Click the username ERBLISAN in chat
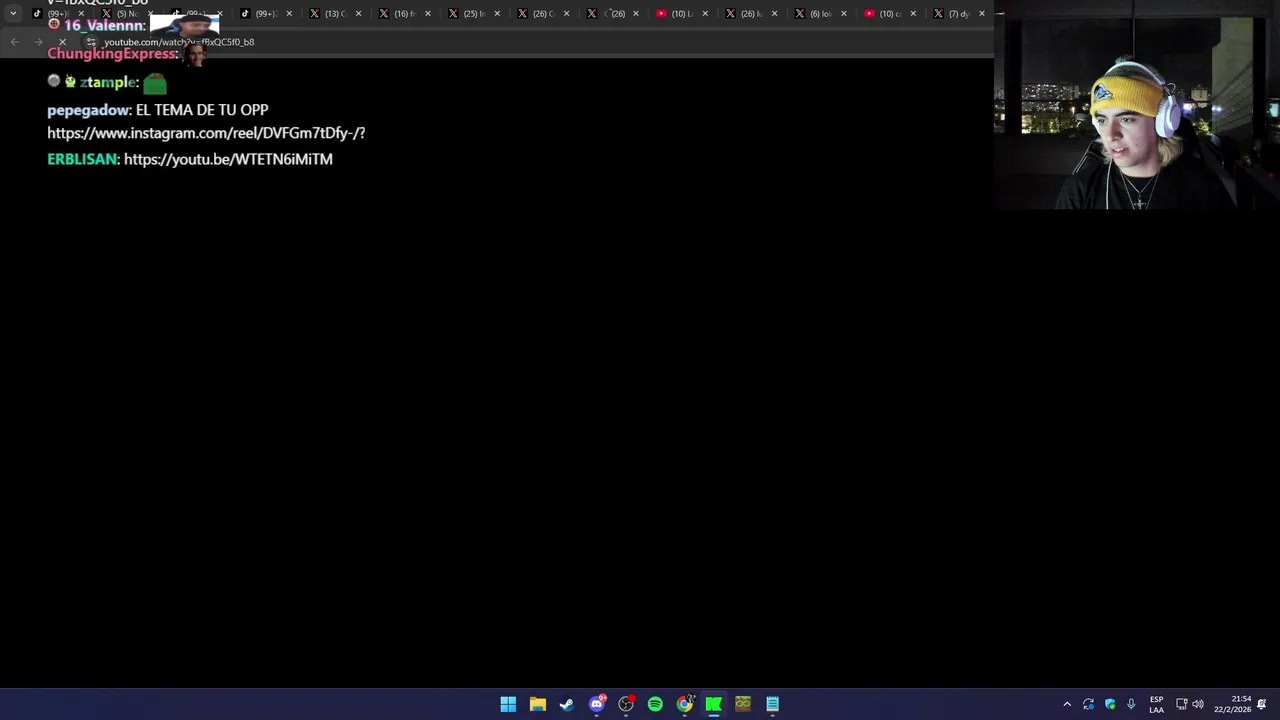 tap(82, 159)
